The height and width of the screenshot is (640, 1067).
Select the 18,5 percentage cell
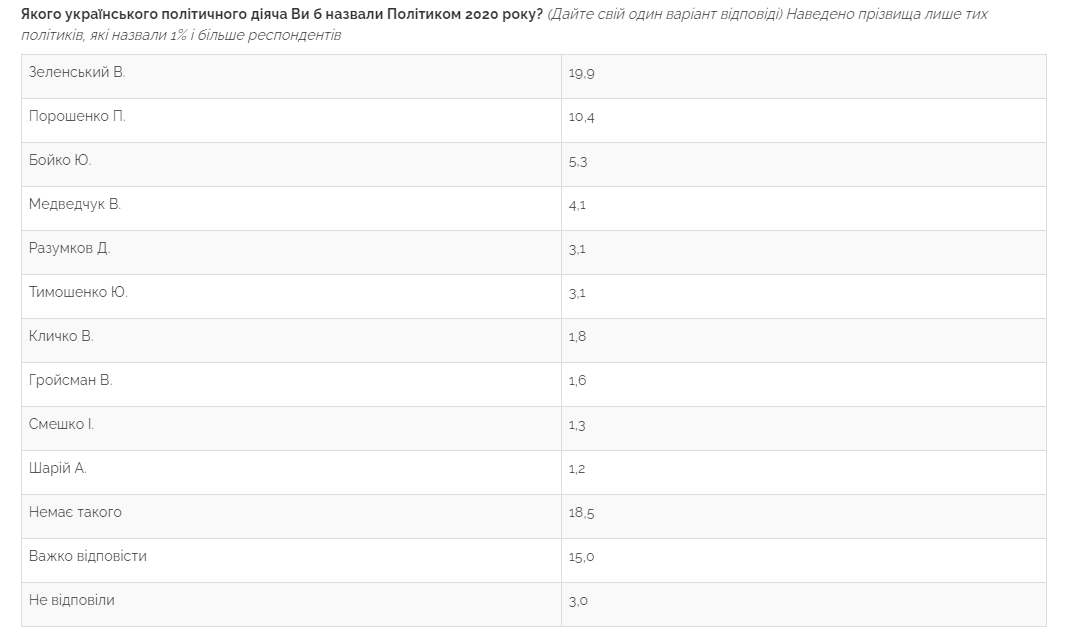point(582,513)
